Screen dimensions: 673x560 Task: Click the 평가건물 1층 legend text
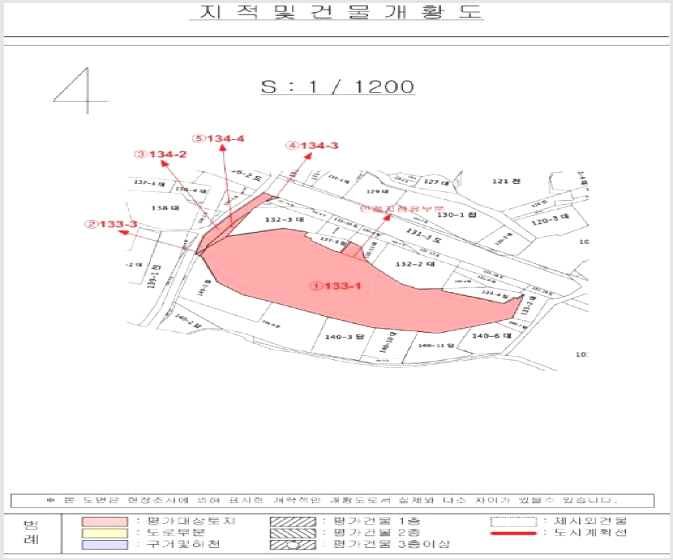pos(377,521)
